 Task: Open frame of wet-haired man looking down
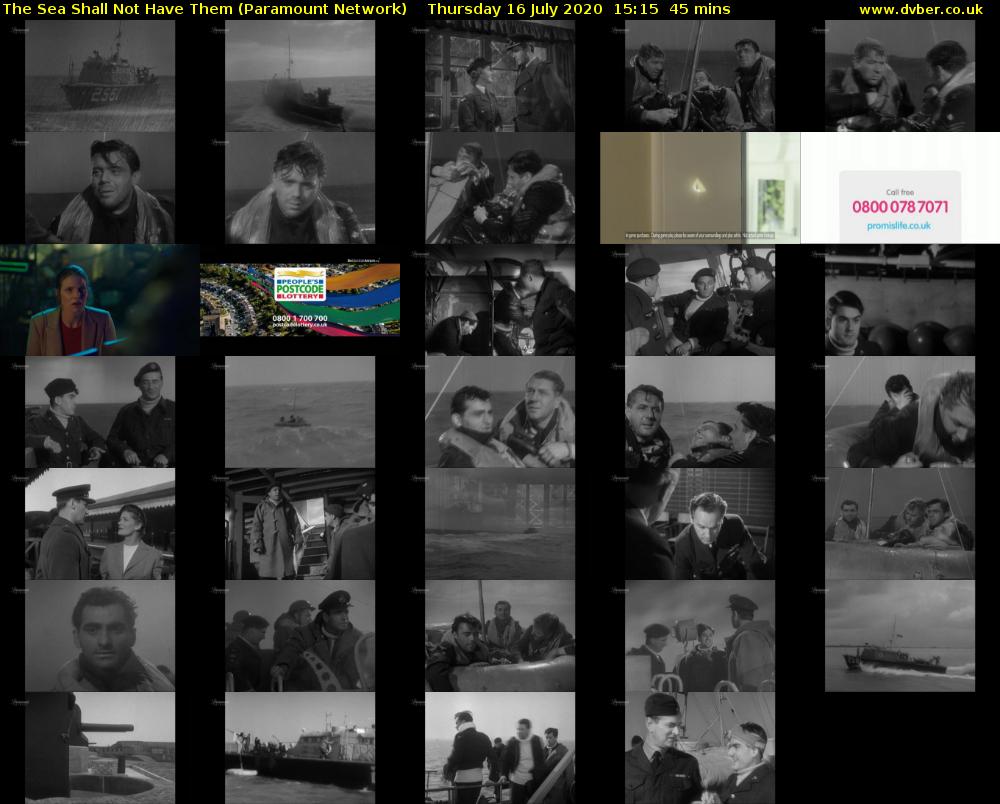[x=300, y=188]
